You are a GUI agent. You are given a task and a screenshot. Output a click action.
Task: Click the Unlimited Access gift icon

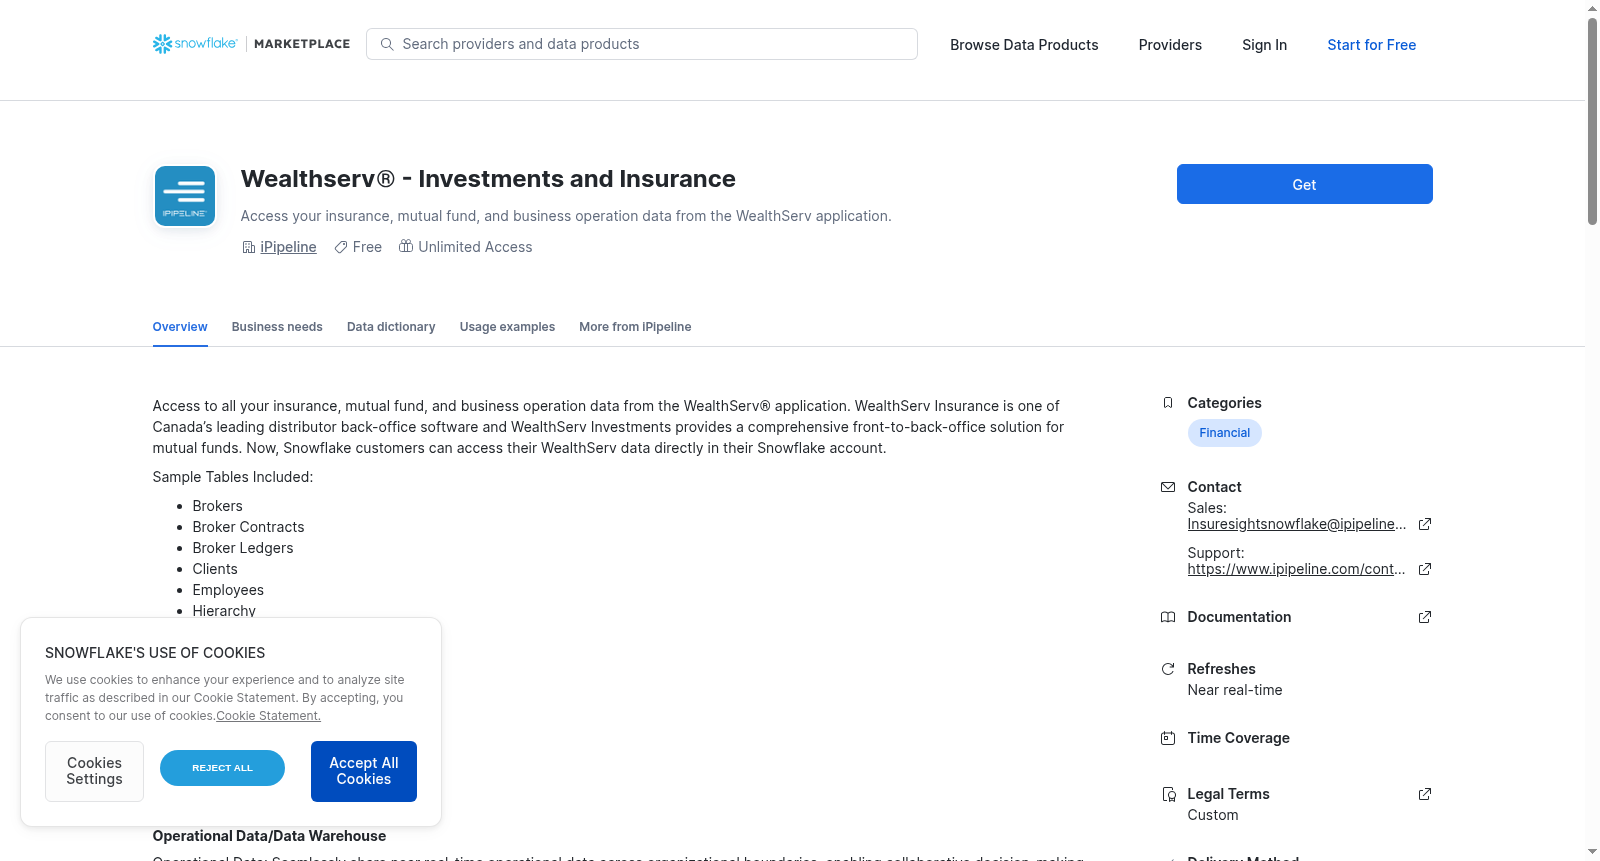coord(406,246)
